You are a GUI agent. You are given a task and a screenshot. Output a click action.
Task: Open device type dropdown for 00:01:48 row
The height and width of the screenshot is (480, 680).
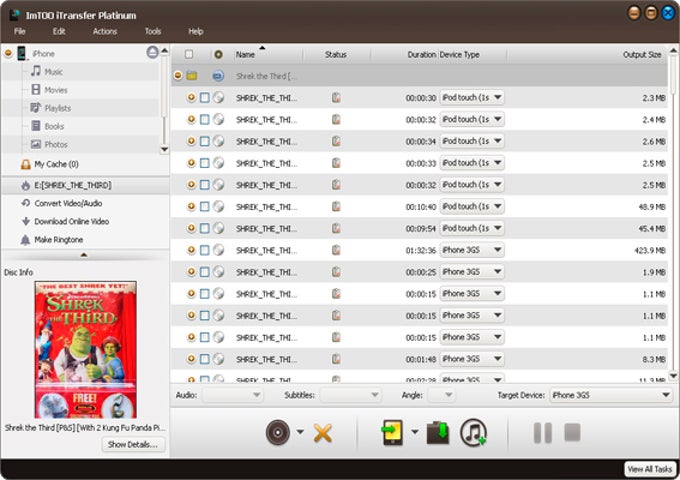(x=472, y=359)
